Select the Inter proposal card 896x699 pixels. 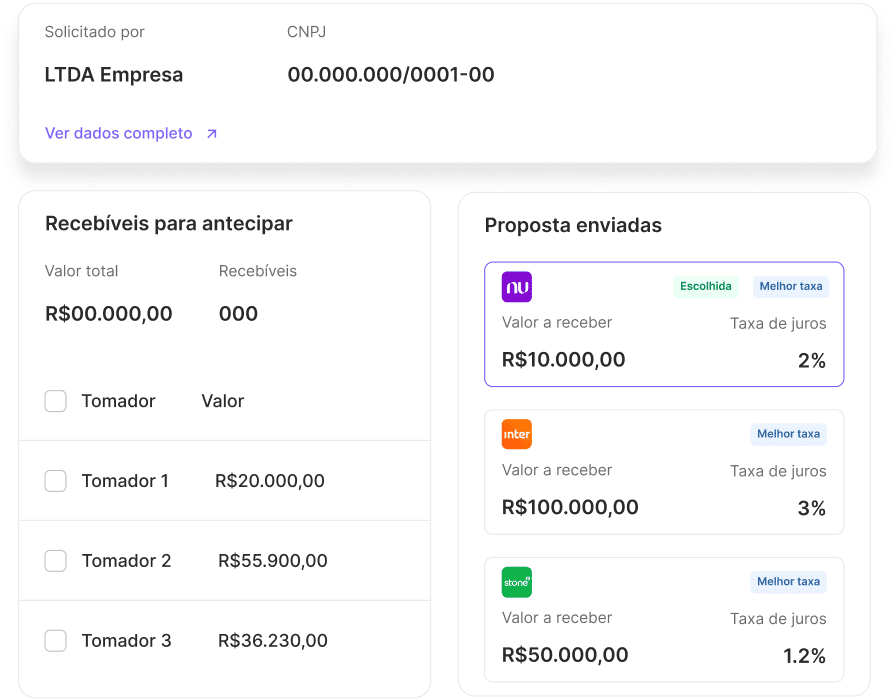664,471
